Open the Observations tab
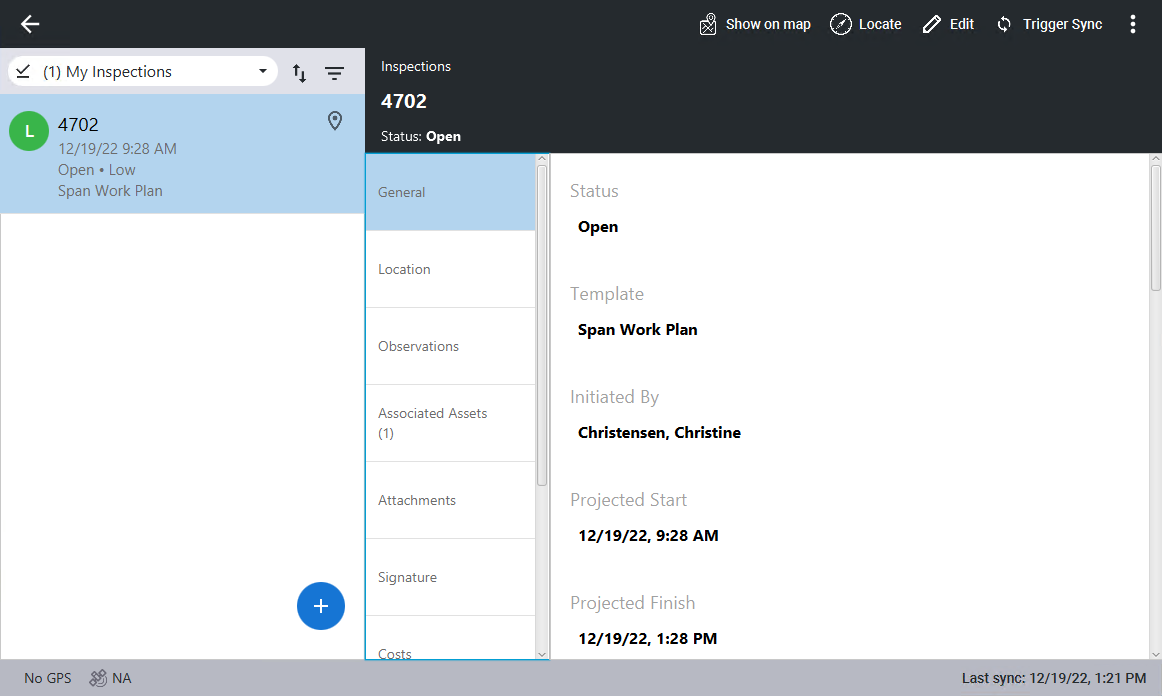 pos(450,346)
